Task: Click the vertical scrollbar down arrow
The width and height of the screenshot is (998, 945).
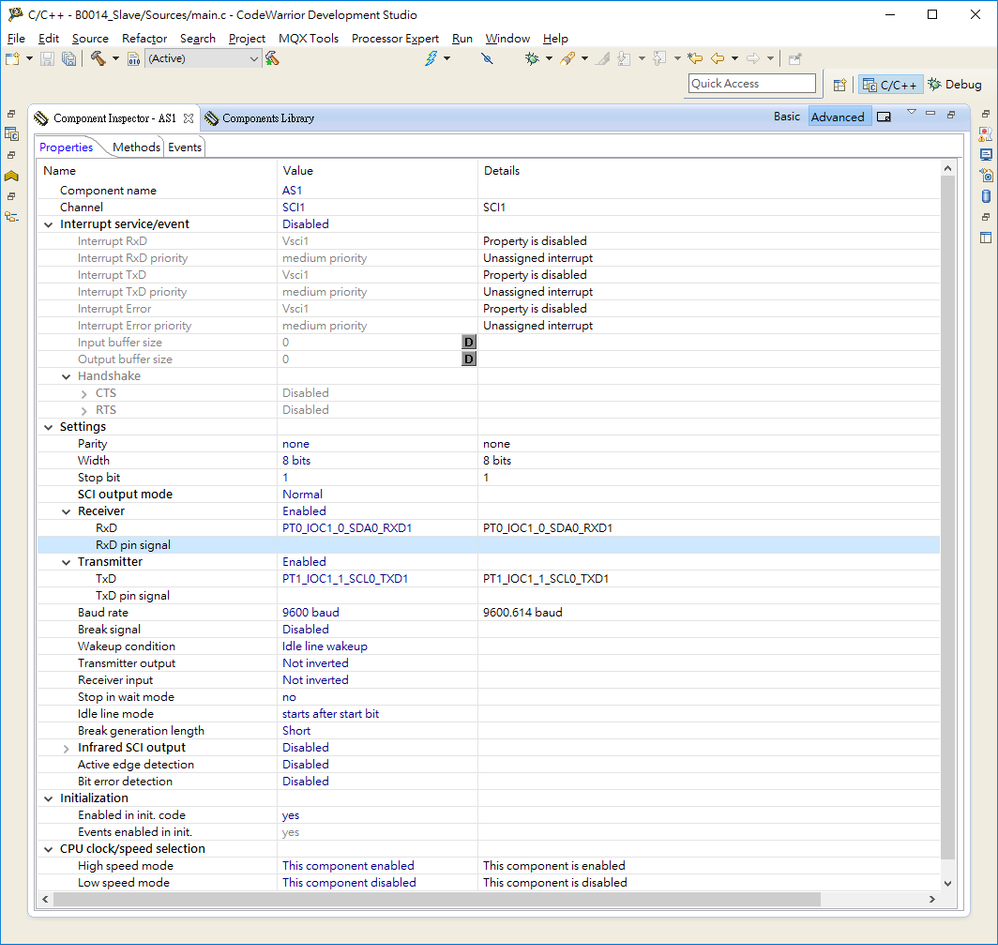Action: tap(948, 883)
